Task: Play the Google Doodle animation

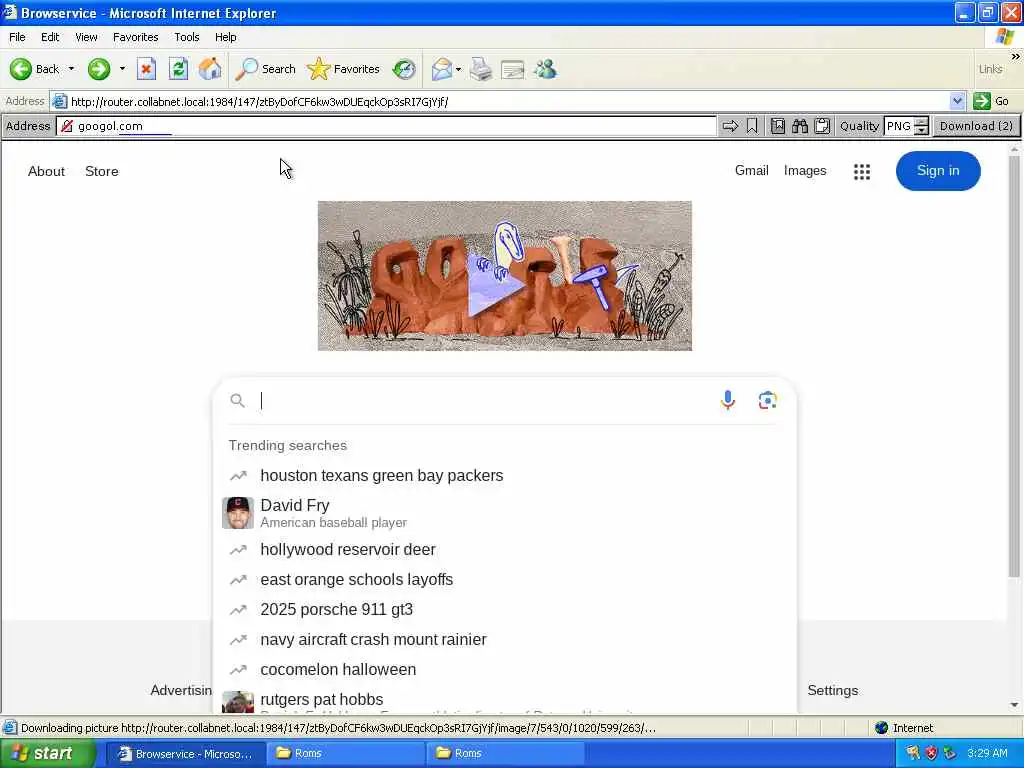Action: click(x=496, y=286)
